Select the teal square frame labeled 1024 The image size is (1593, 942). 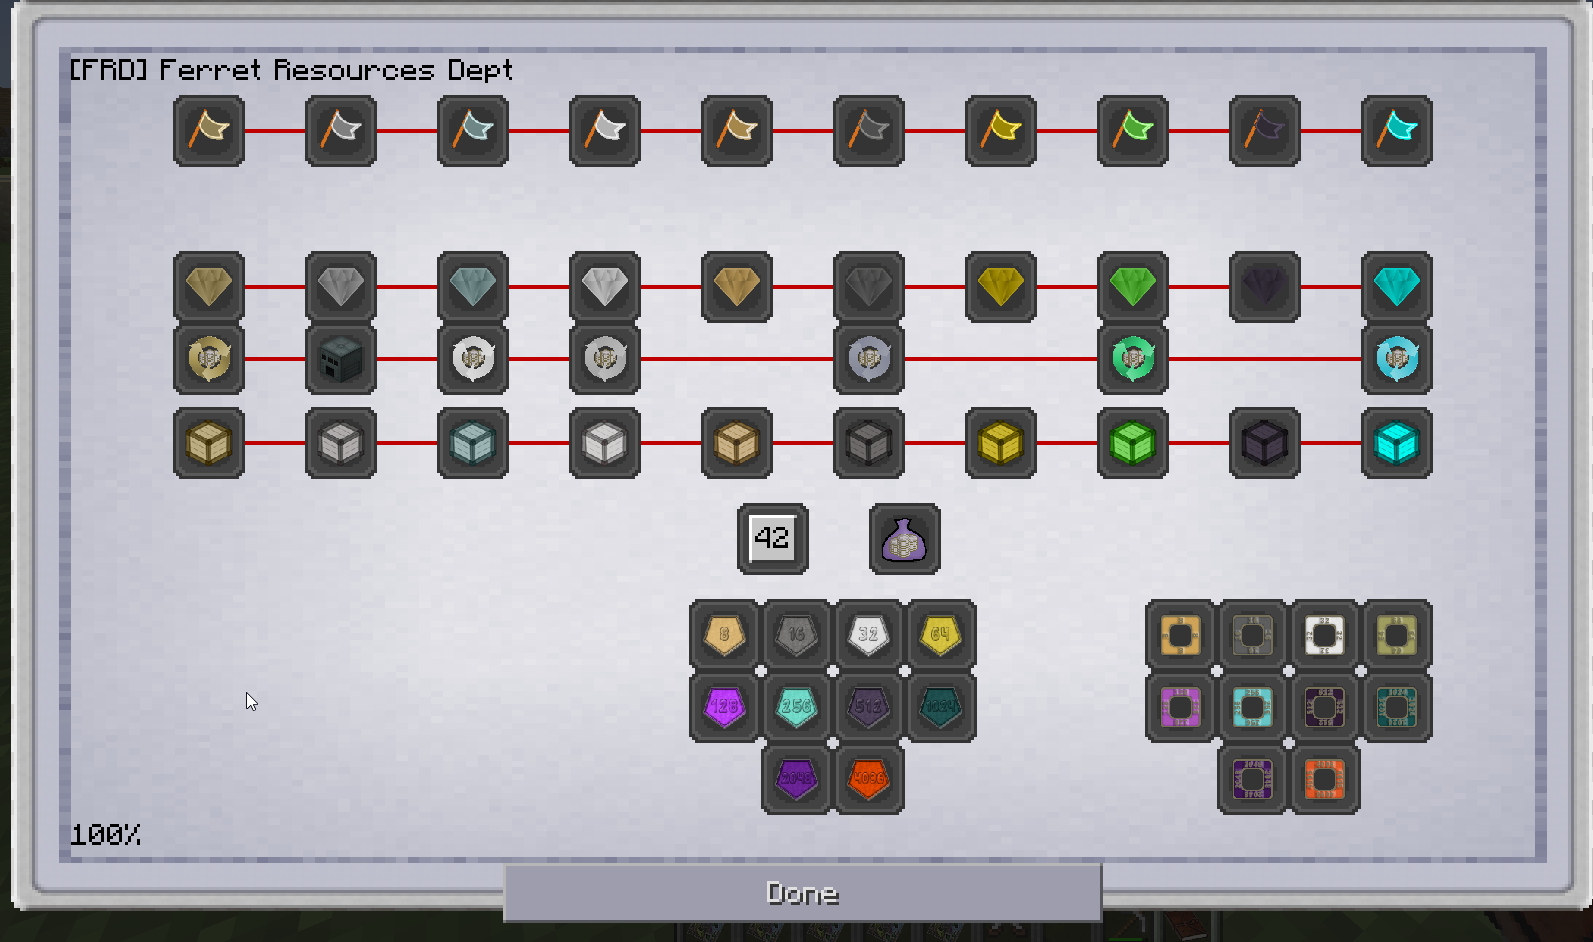[1397, 707]
